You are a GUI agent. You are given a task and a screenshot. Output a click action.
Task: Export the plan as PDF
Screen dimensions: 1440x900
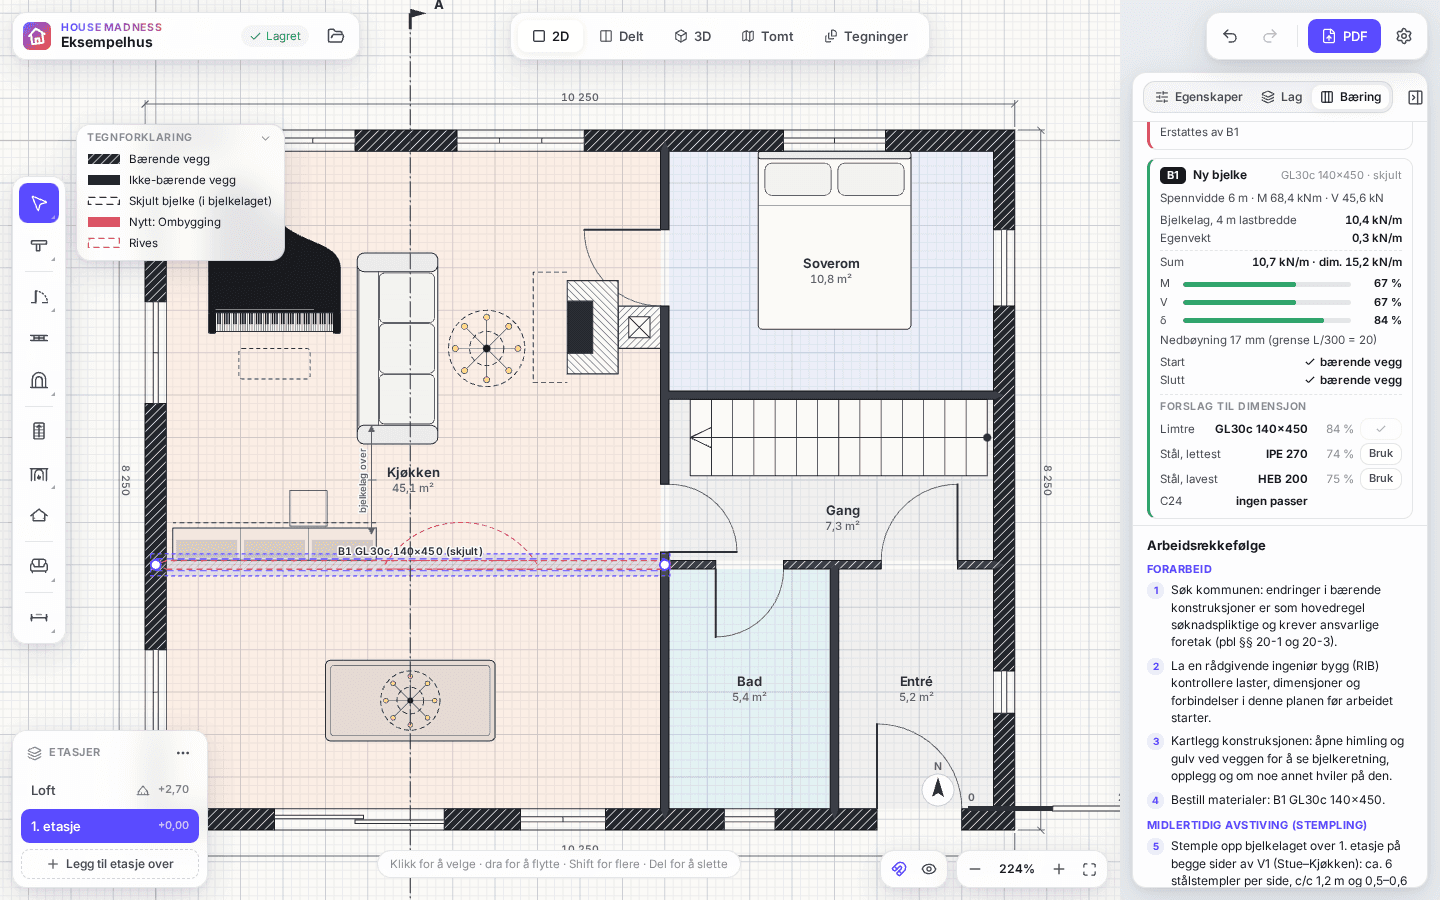click(x=1344, y=36)
